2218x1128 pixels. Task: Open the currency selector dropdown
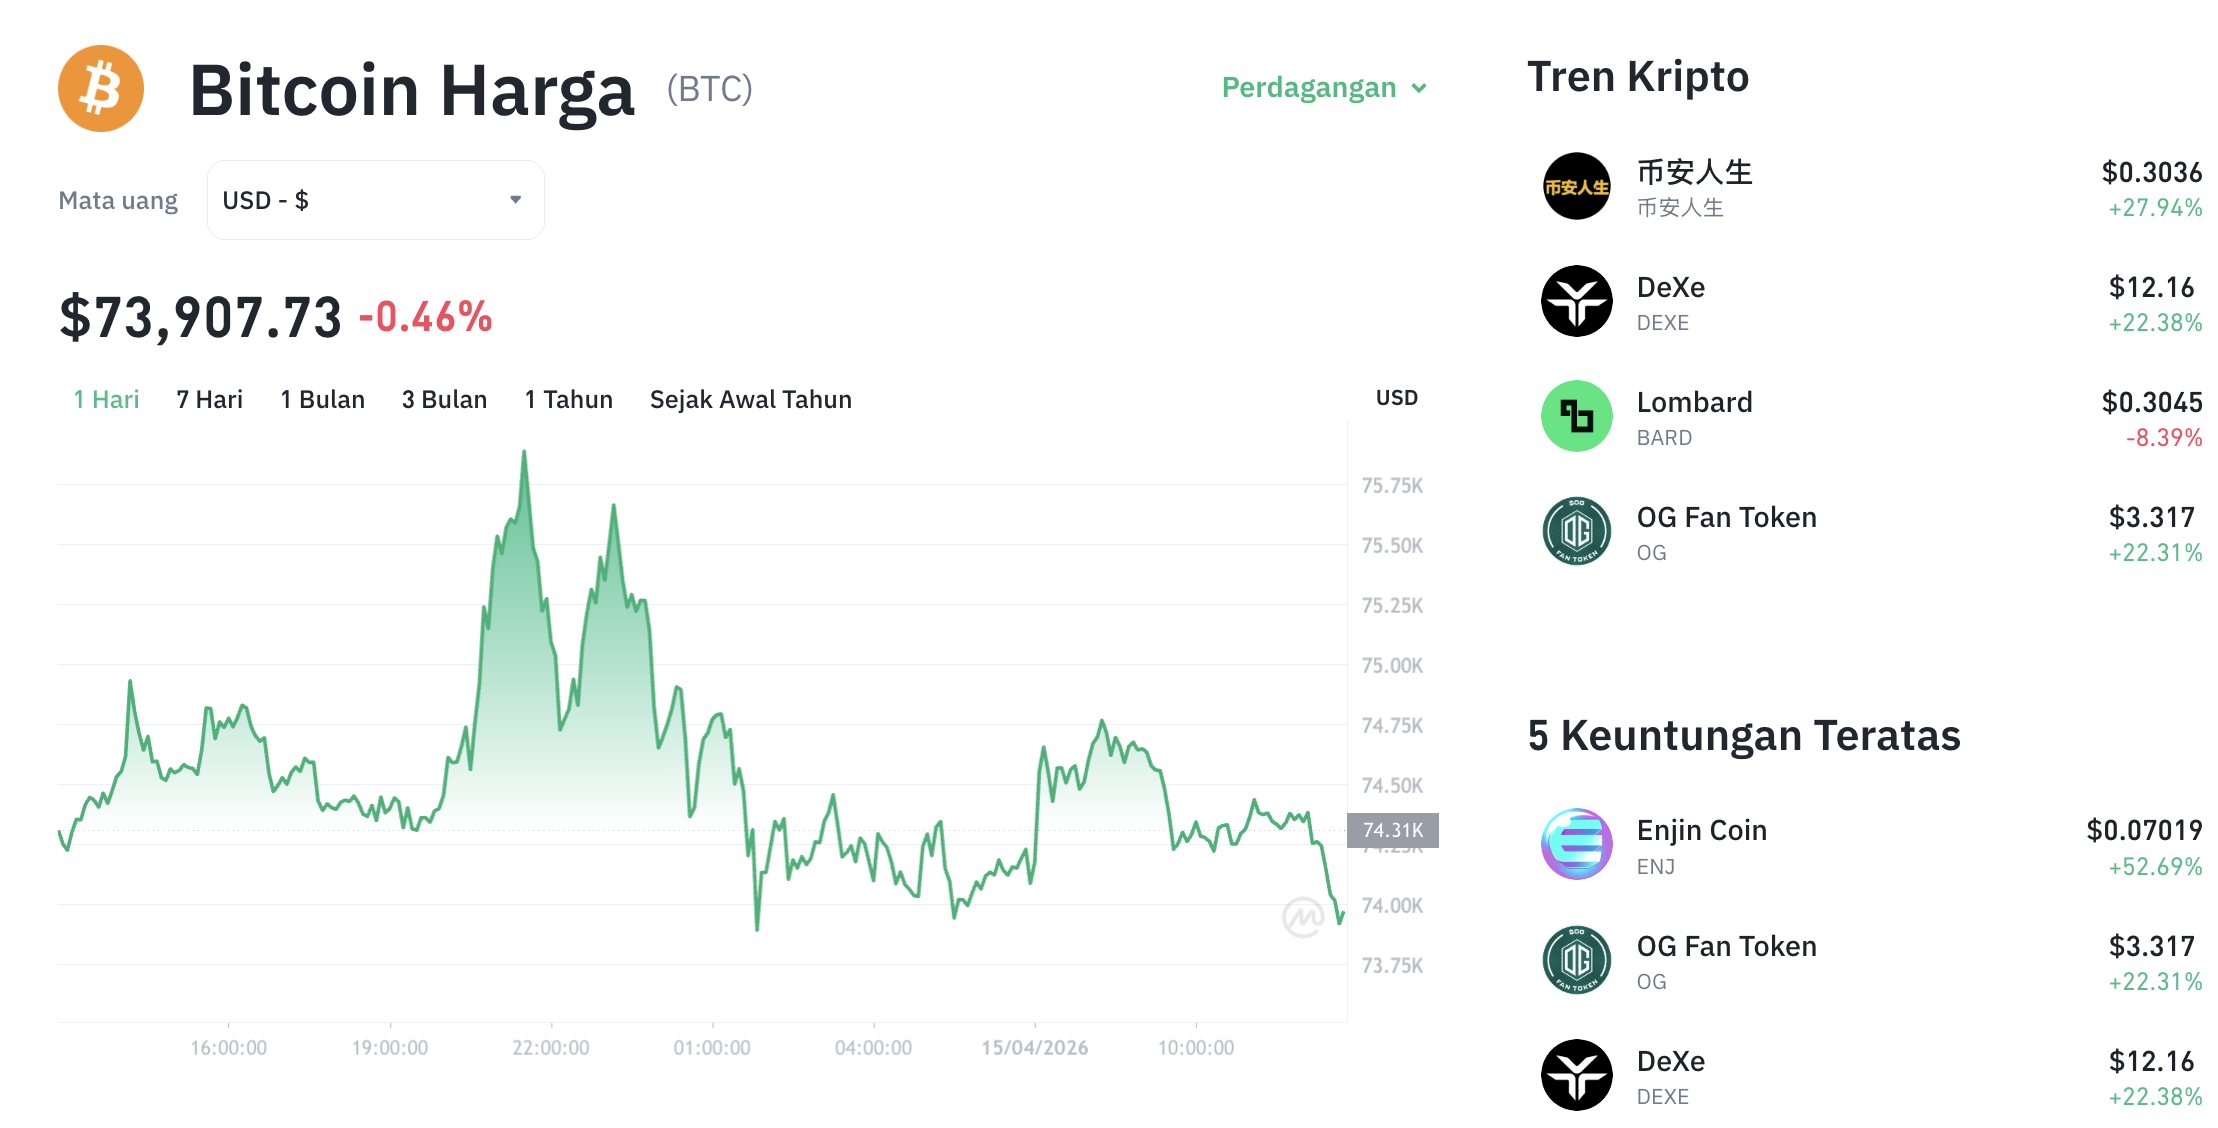(375, 200)
